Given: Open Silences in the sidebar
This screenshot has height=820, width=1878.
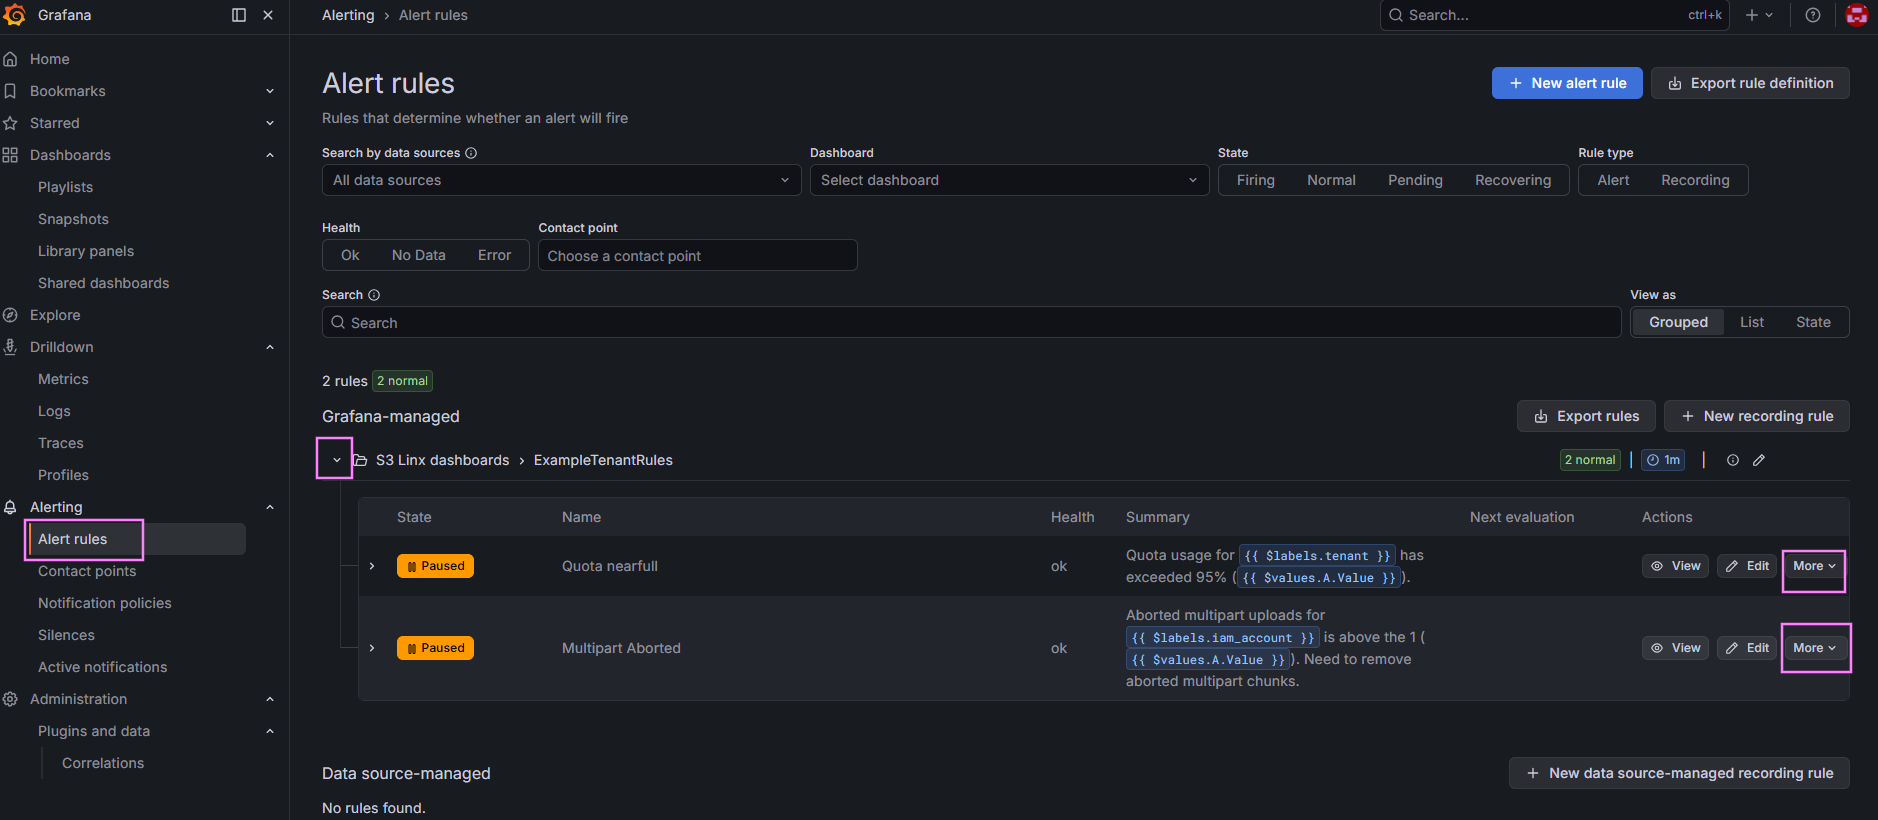Looking at the screenshot, I should point(66,635).
